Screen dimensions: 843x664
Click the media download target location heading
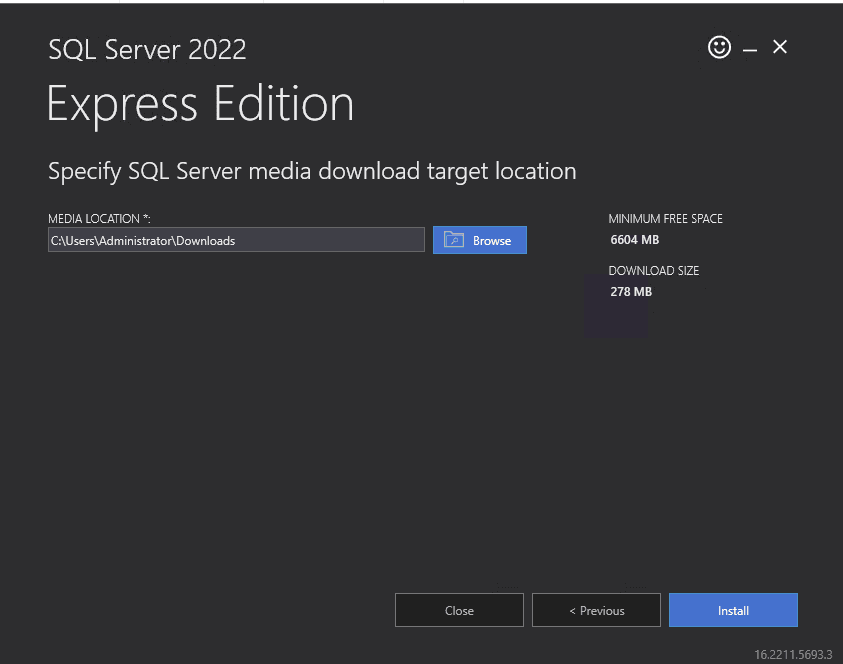click(x=312, y=172)
